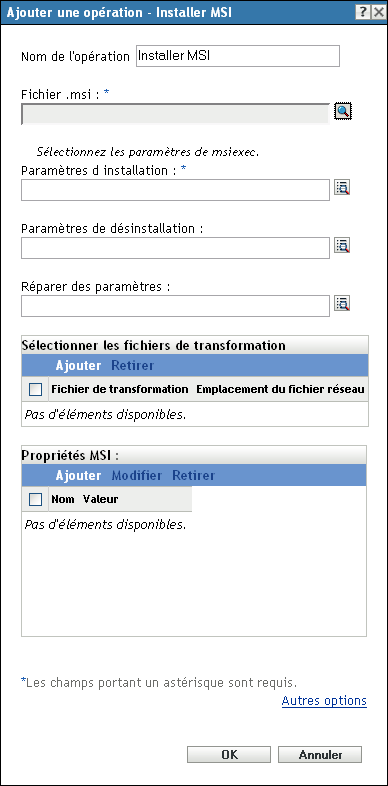This screenshot has height=786, width=388.
Task: Click the Annuler button
Action: point(320,754)
